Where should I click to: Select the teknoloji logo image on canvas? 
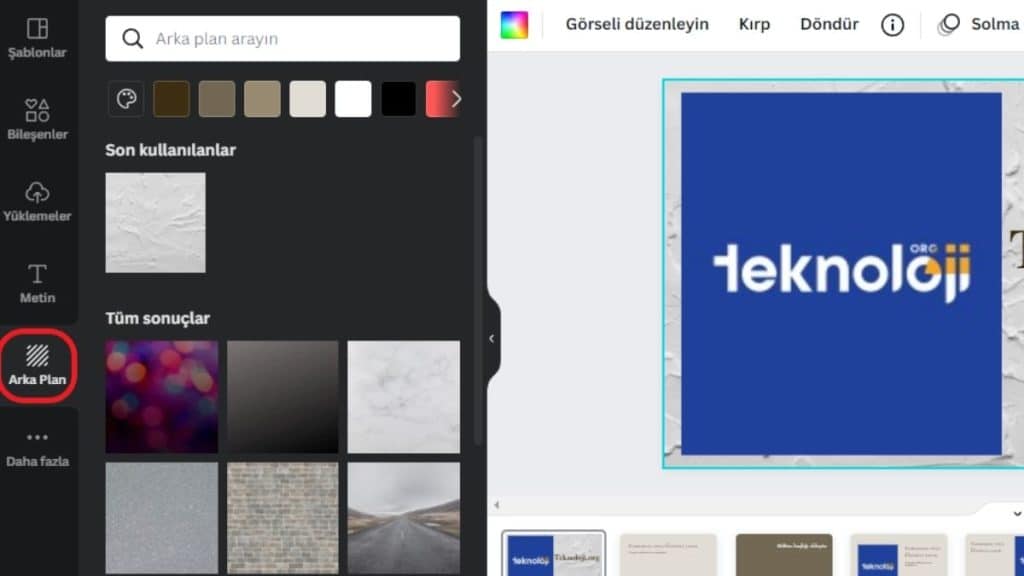[x=841, y=274]
